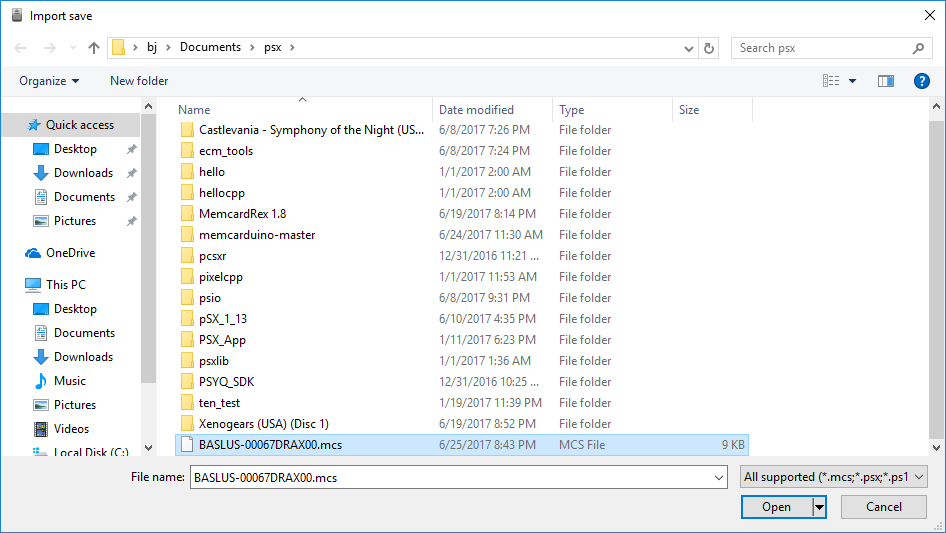This screenshot has height=533, width=946.
Task: Open the Organize dropdown menu
Action: (49, 81)
